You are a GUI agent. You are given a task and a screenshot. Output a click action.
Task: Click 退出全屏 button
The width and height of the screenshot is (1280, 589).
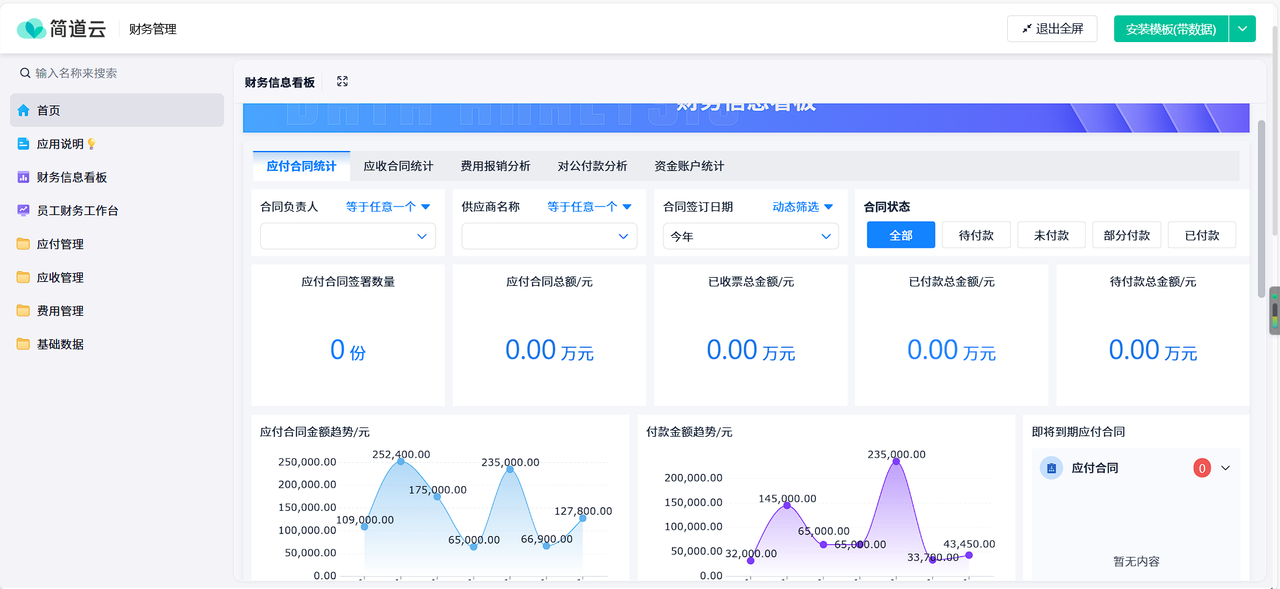[1052, 29]
